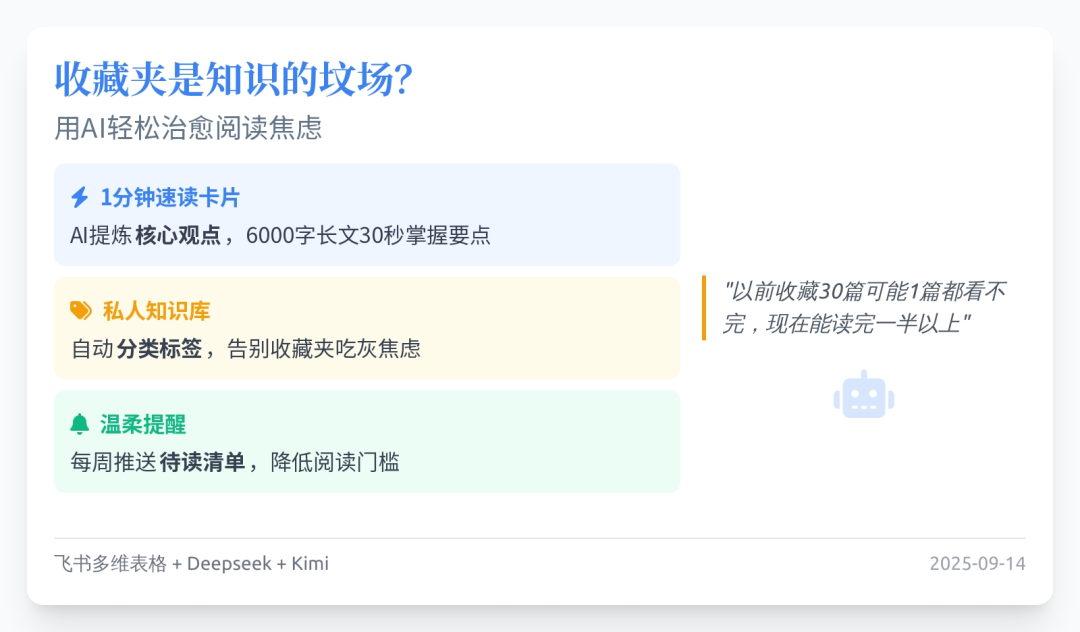Click the phrase 6000字长文30秒掌握要点
The width and height of the screenshot is (1080, 632).
click(368, 236)
